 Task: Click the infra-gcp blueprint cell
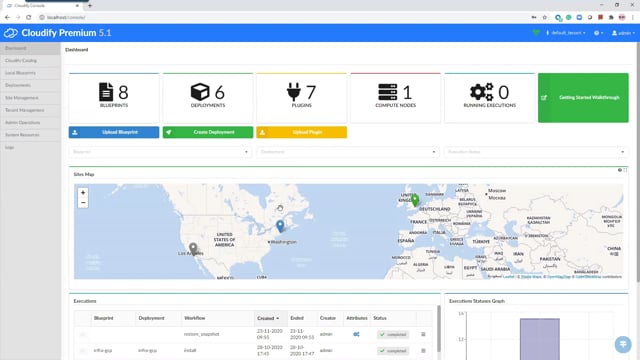pyautogui.click(x=103, y=351)
